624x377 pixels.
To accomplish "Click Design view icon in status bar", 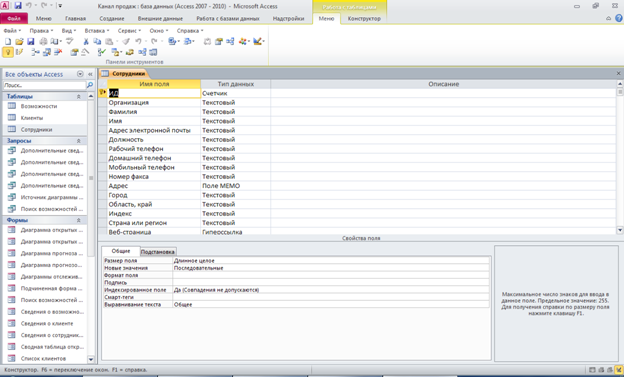I will point(618,370).
